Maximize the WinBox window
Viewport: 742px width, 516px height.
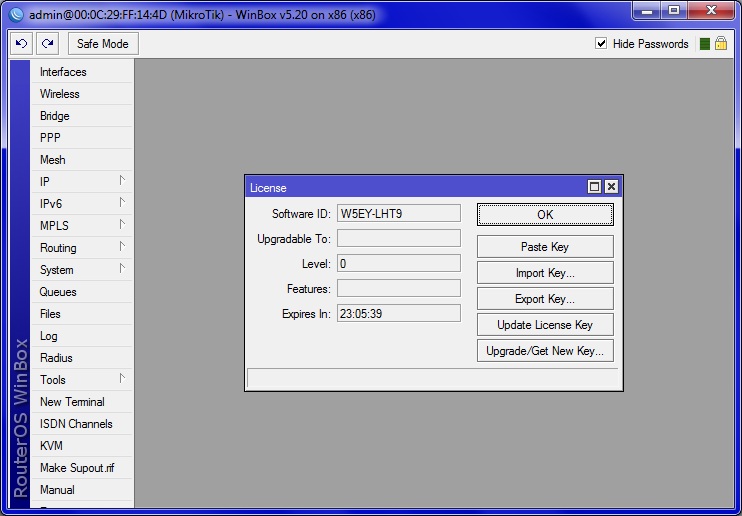[x=674, y=11]
